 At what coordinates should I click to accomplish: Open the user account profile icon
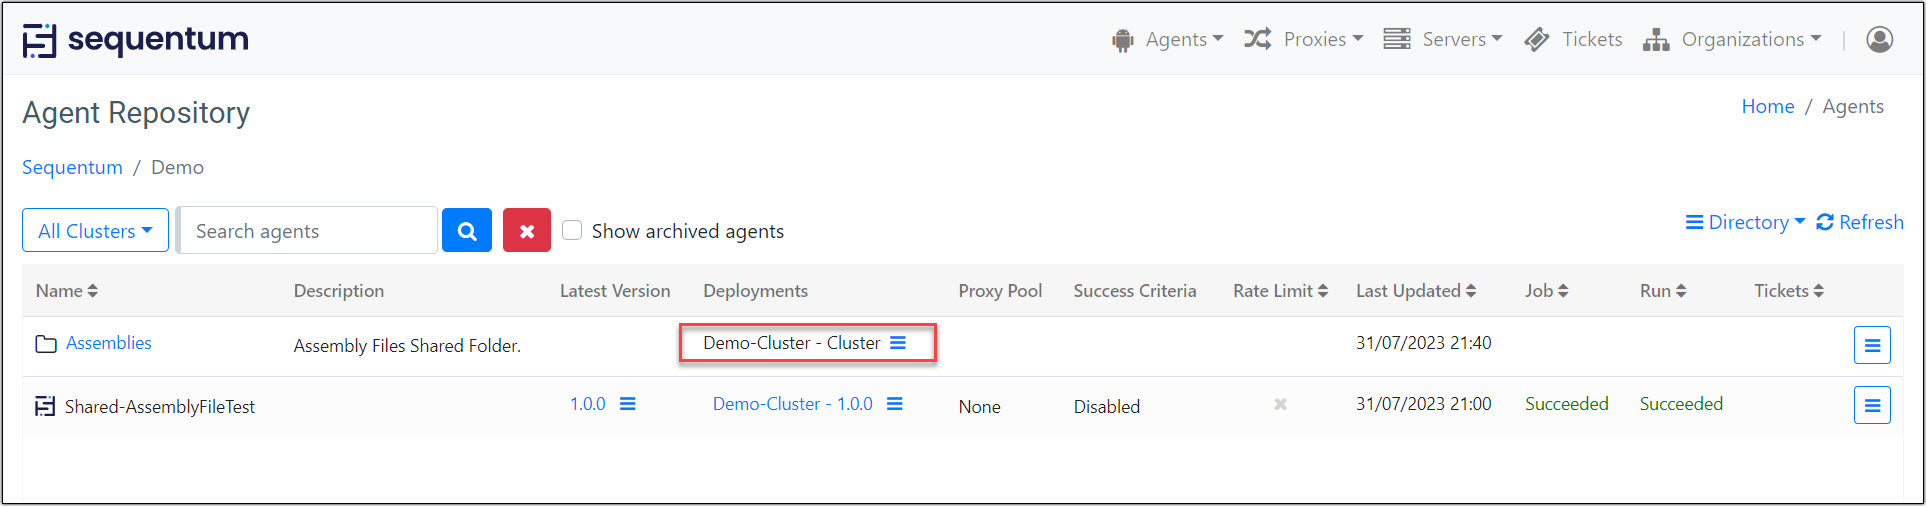(x=1879, y=39)
